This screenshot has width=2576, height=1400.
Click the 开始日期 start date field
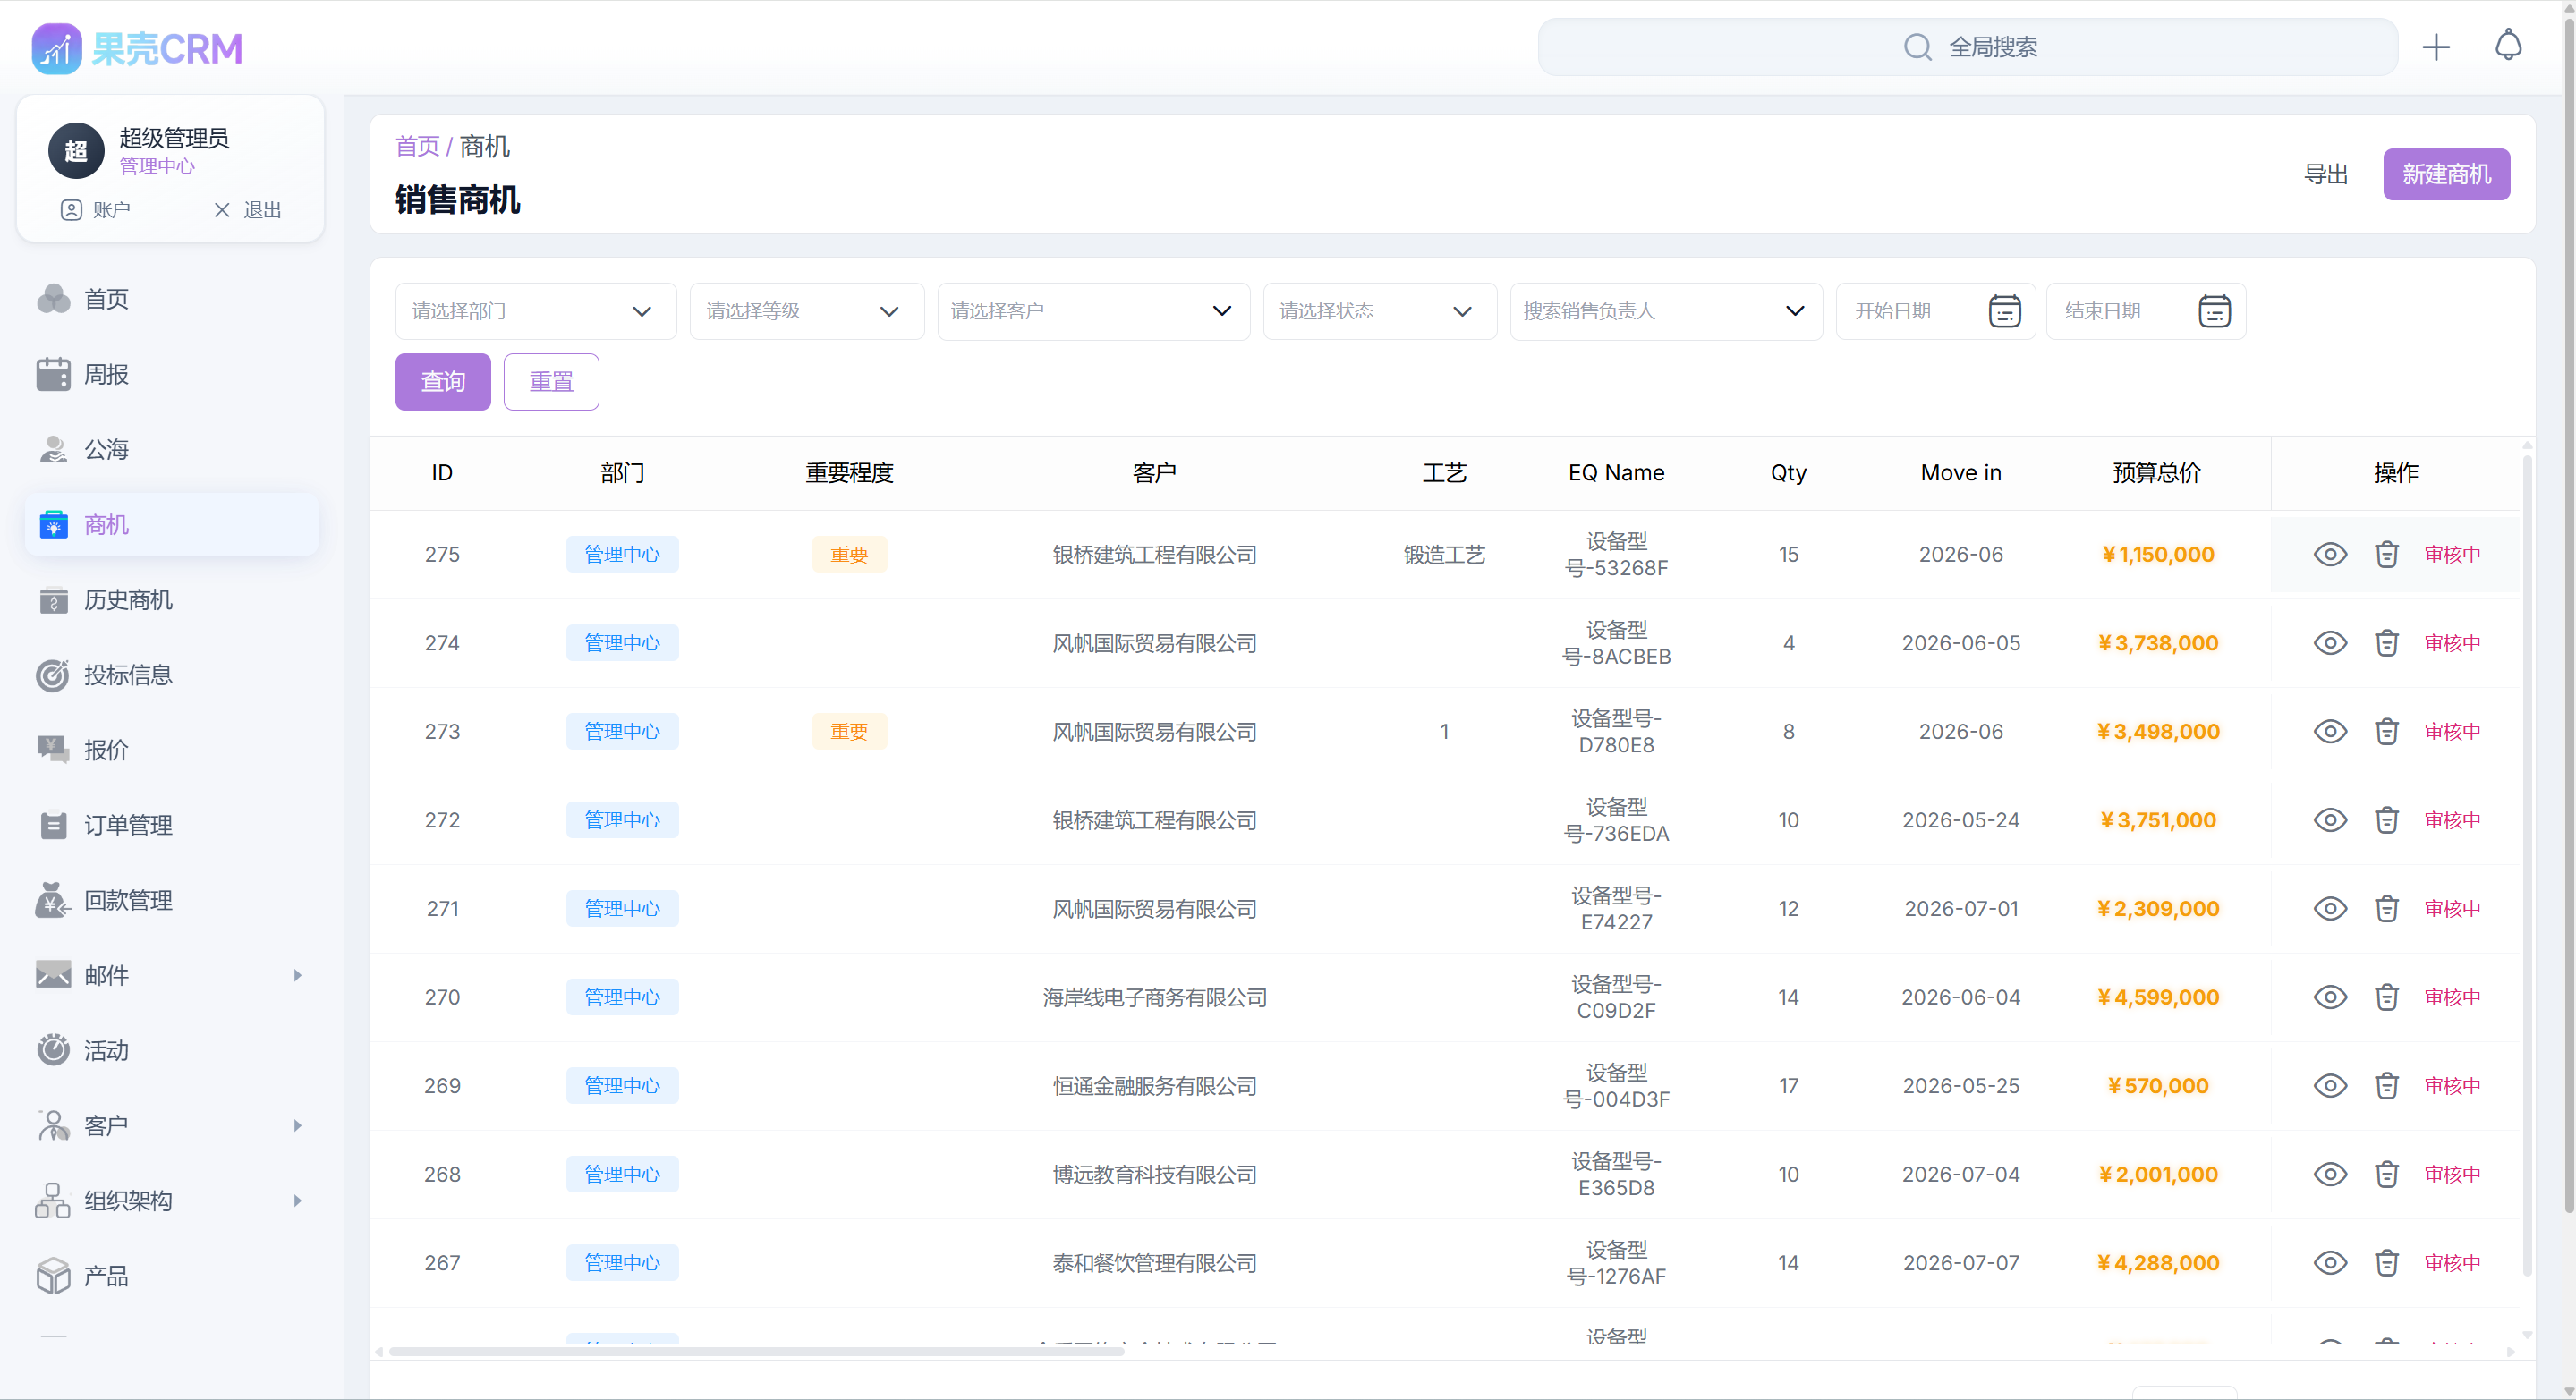[x=1918, y=311]
